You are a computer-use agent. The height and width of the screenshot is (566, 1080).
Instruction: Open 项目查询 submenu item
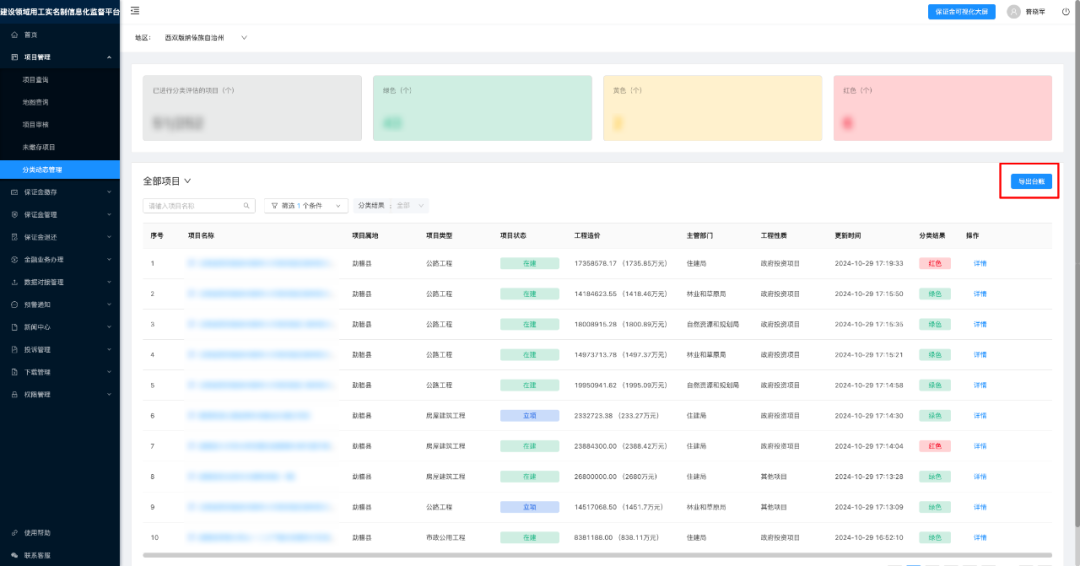[35, 80]
